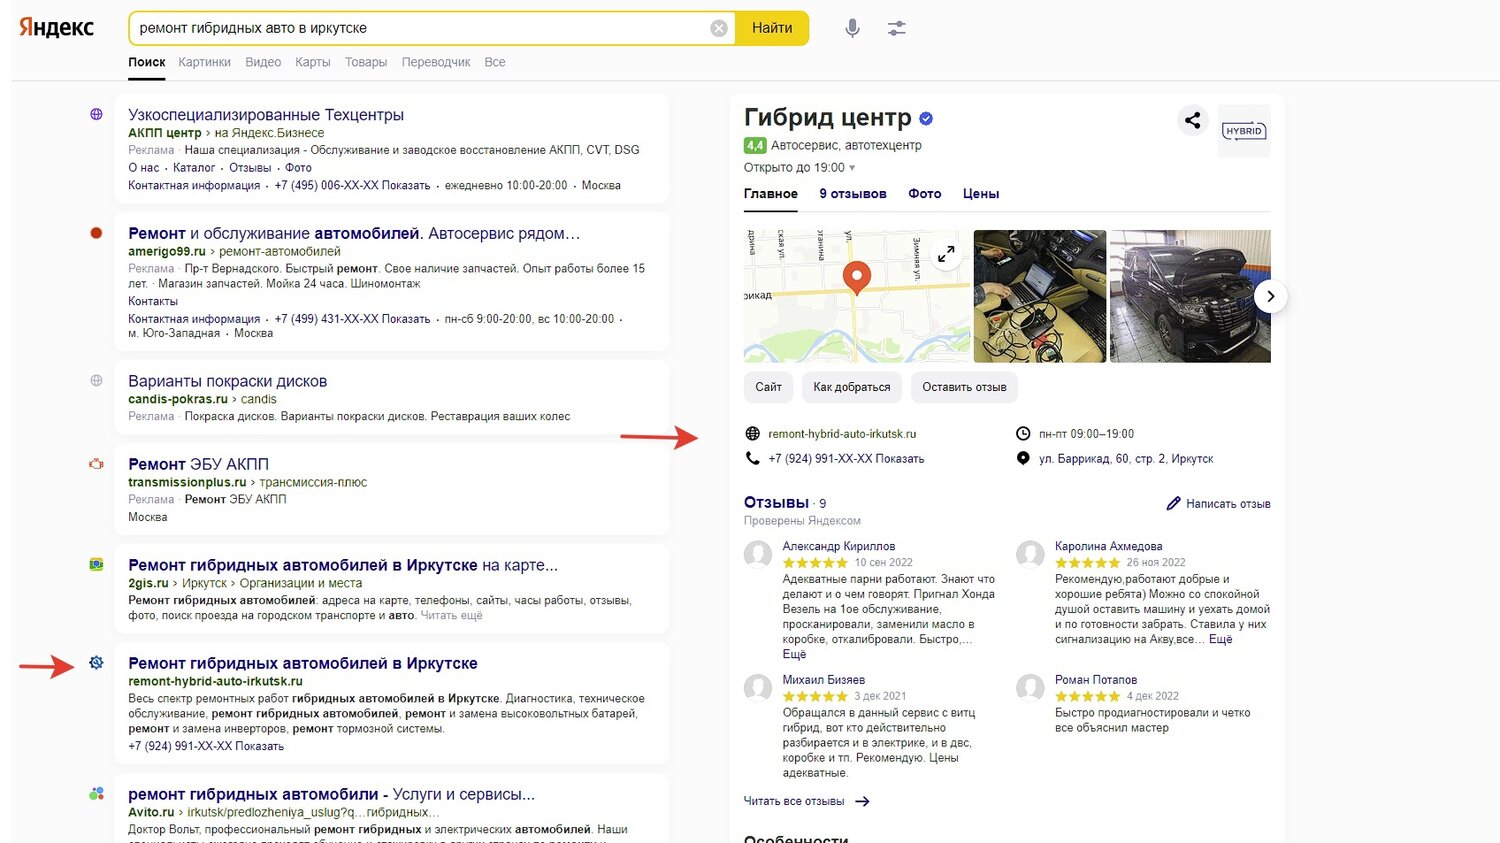Click the favicon of the АКПП центр result
This screenshot has height=843, width=1500.
click(96, 115)
